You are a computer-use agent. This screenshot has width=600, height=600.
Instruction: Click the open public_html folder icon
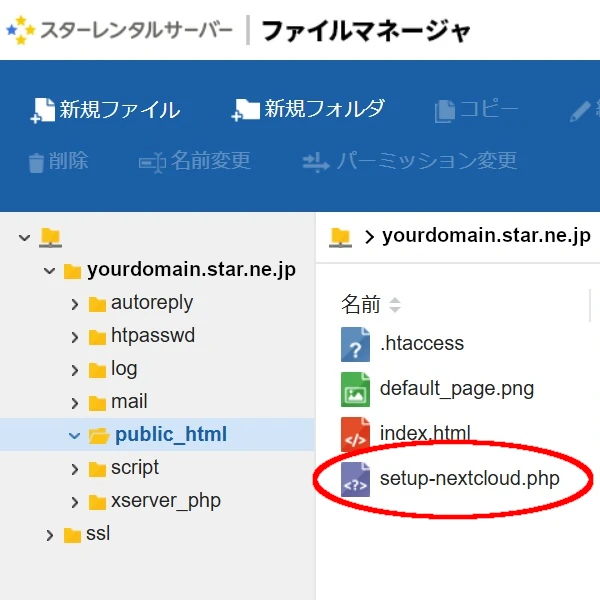coord(99,436)
